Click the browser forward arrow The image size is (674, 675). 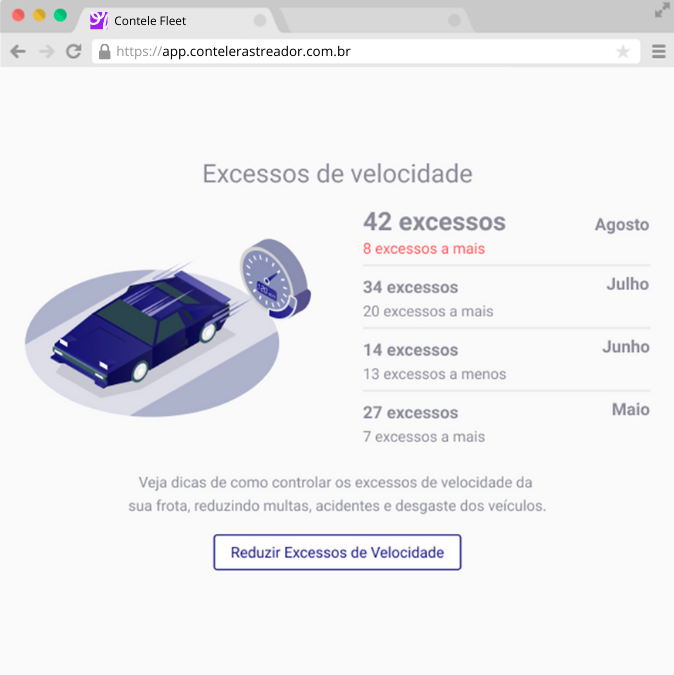pyautogui.click(x=46, y=52)
